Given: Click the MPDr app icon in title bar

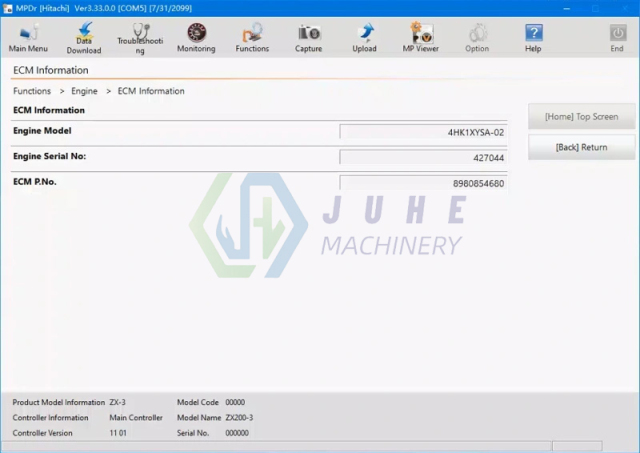Looking at the screenshot, I should tap(7, 8).
